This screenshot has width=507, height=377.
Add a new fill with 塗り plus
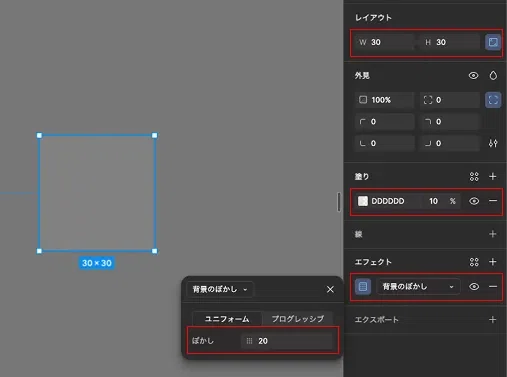[493, 176]
